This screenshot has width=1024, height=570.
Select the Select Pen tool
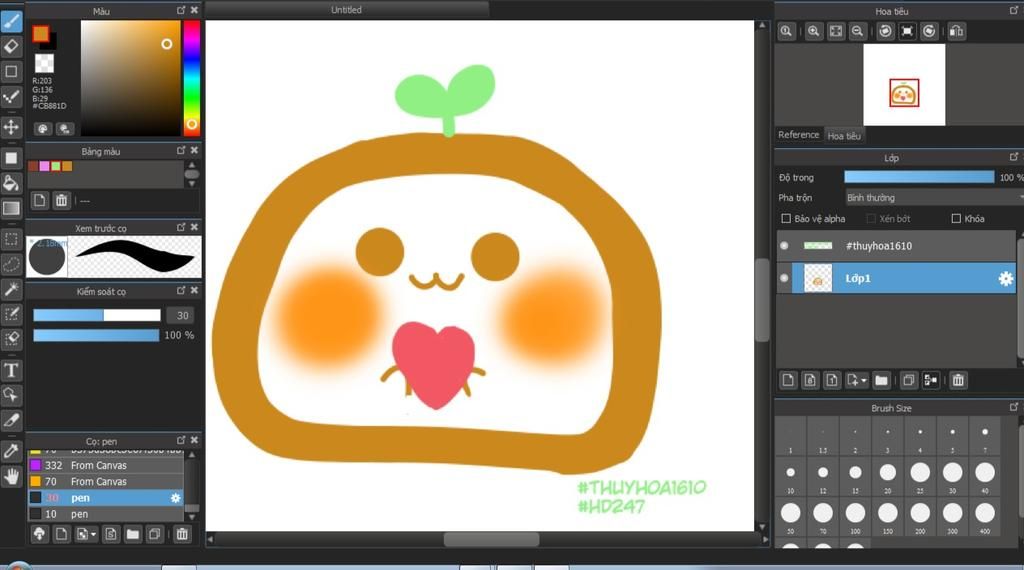coord(11,314)
